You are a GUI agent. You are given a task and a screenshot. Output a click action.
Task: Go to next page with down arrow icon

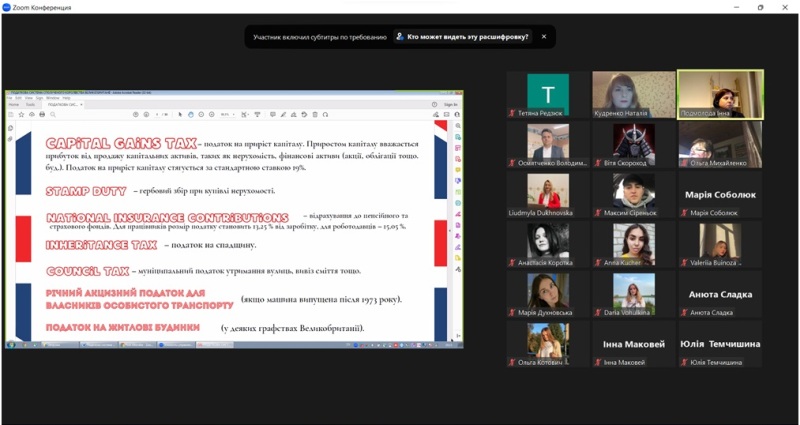[146, 114]
